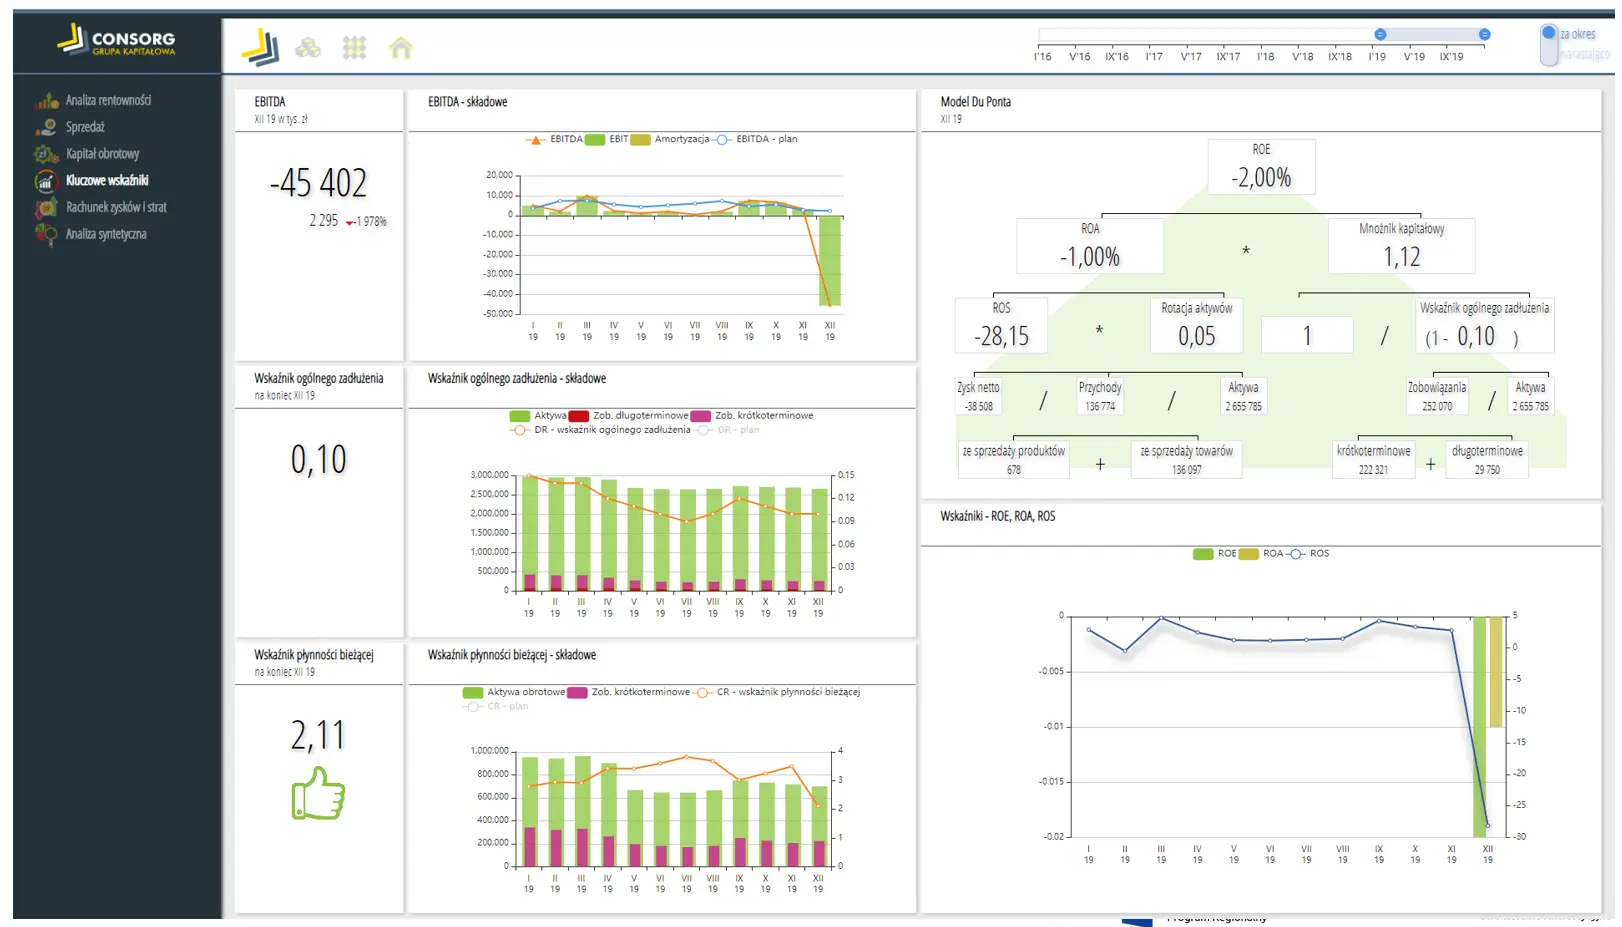The width and height of the screenshot is (1622, 927).
Task: Click the Kluczowe wskaźniki gauge icon
Action: pos(46,181)
